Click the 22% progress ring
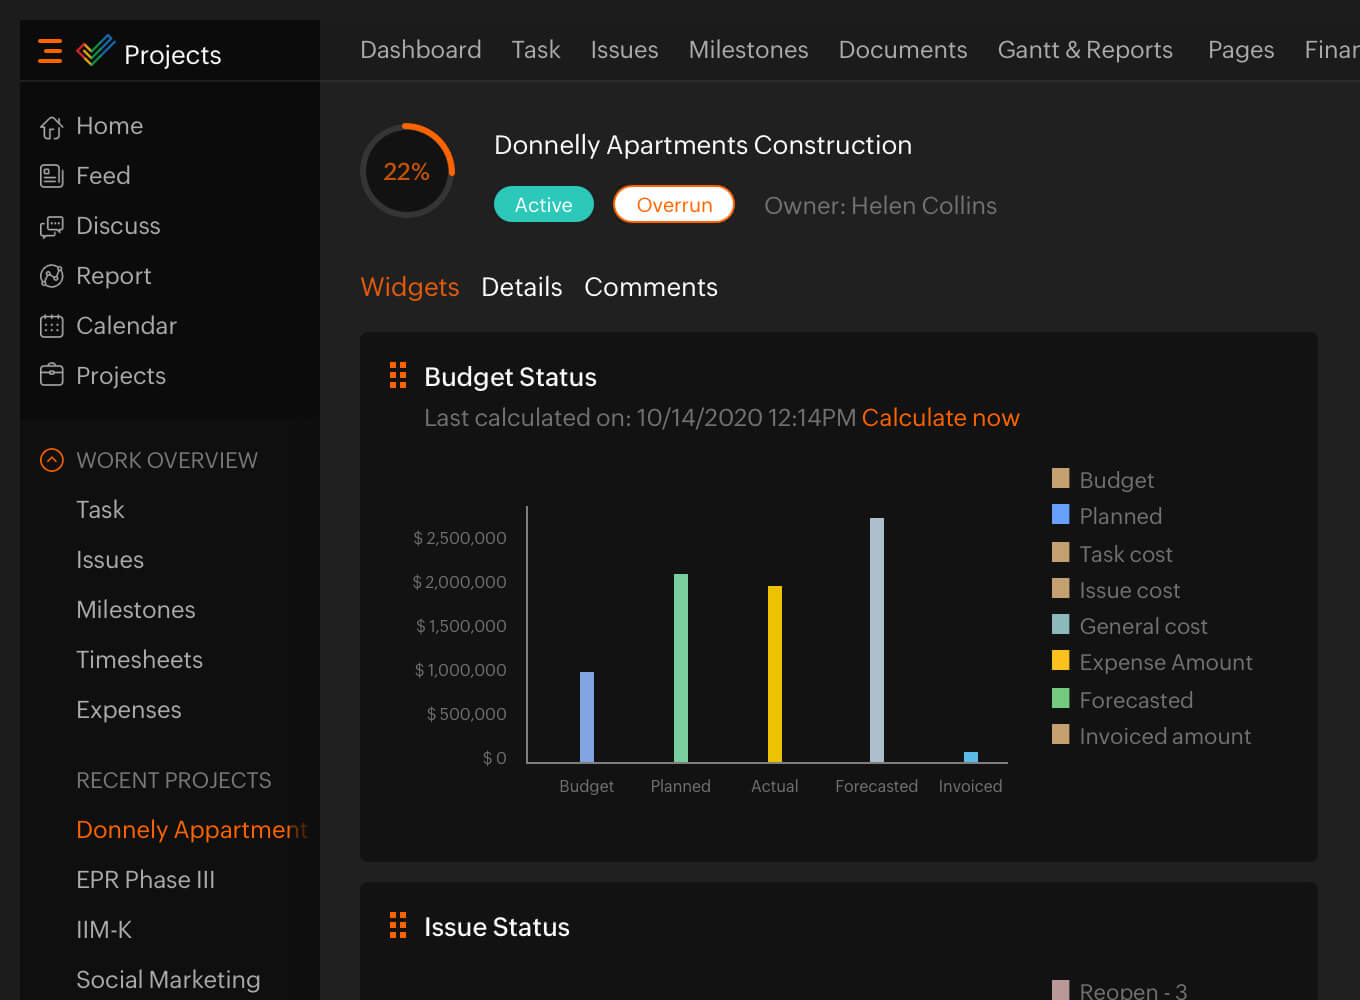Screen dimensions: 1360x1000 [407, 171]
